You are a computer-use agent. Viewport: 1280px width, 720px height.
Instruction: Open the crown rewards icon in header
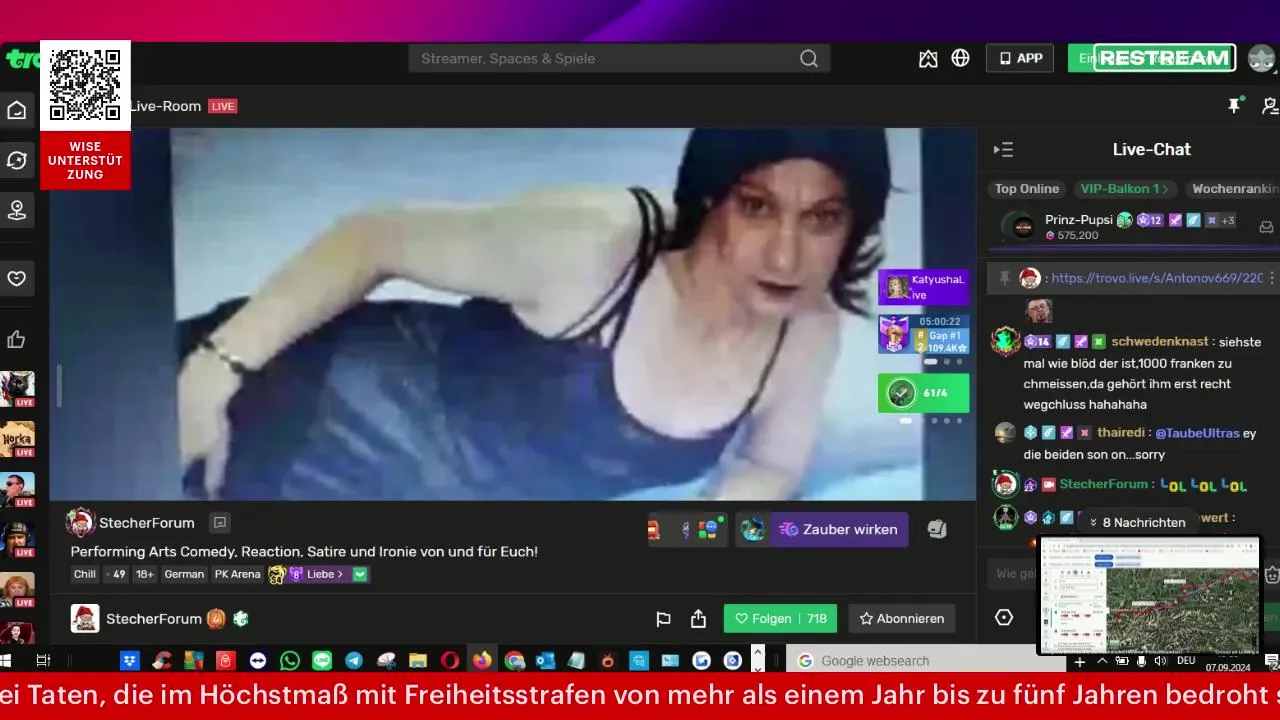(928, 58)
